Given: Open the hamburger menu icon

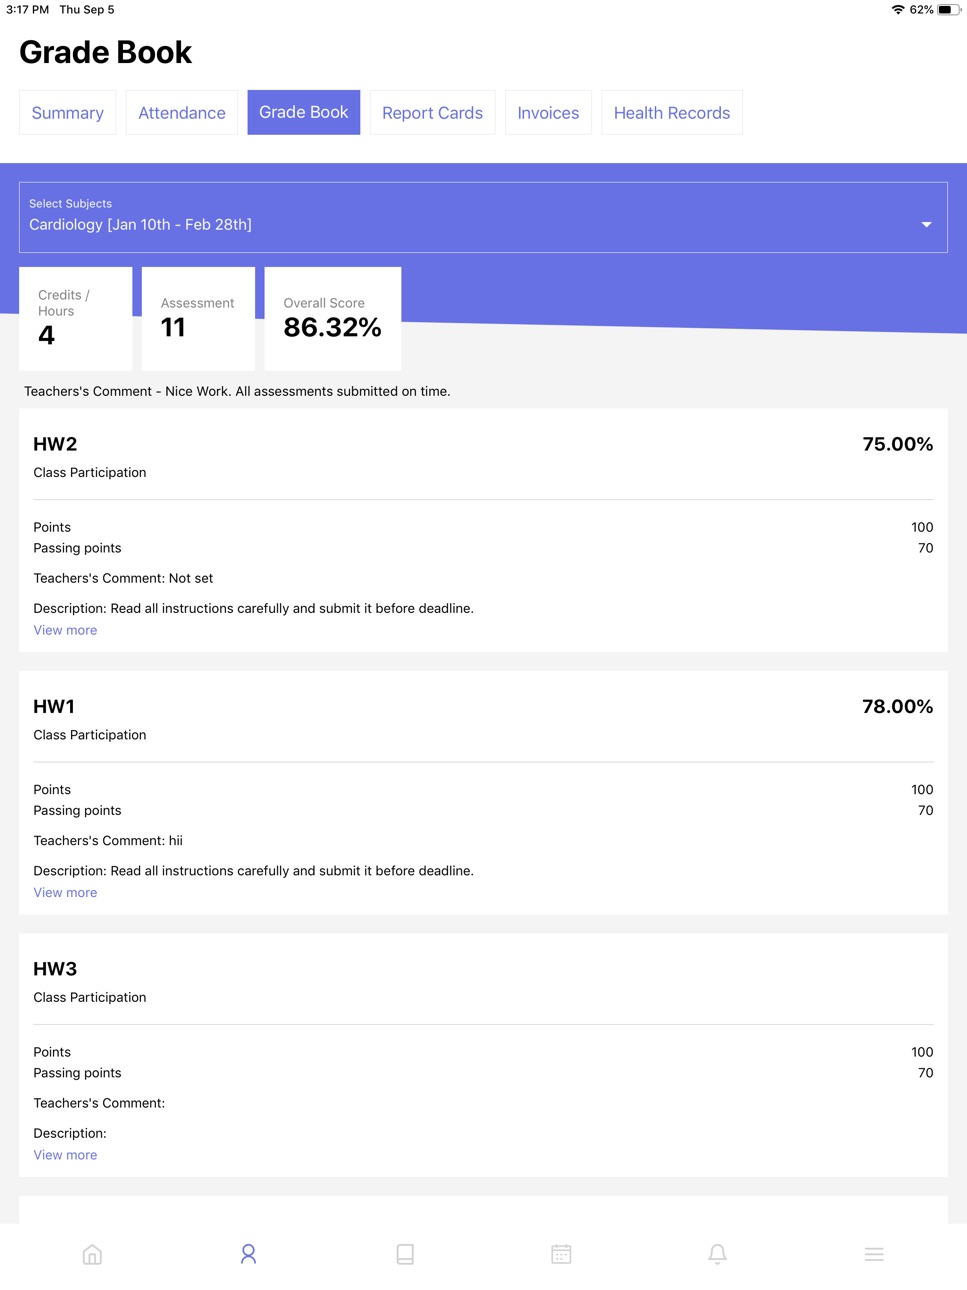Looking at the screenshot, I should point(874,1254).
